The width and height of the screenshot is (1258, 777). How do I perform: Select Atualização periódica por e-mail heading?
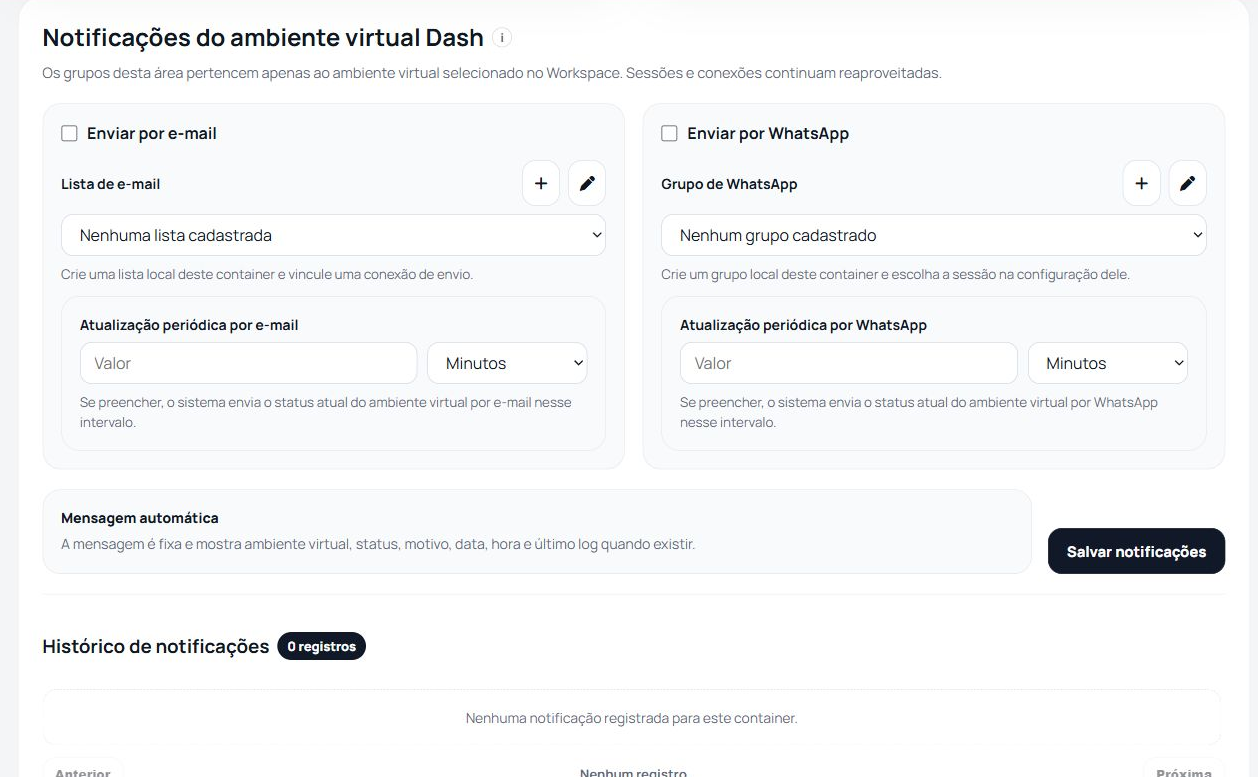(189, 325)
